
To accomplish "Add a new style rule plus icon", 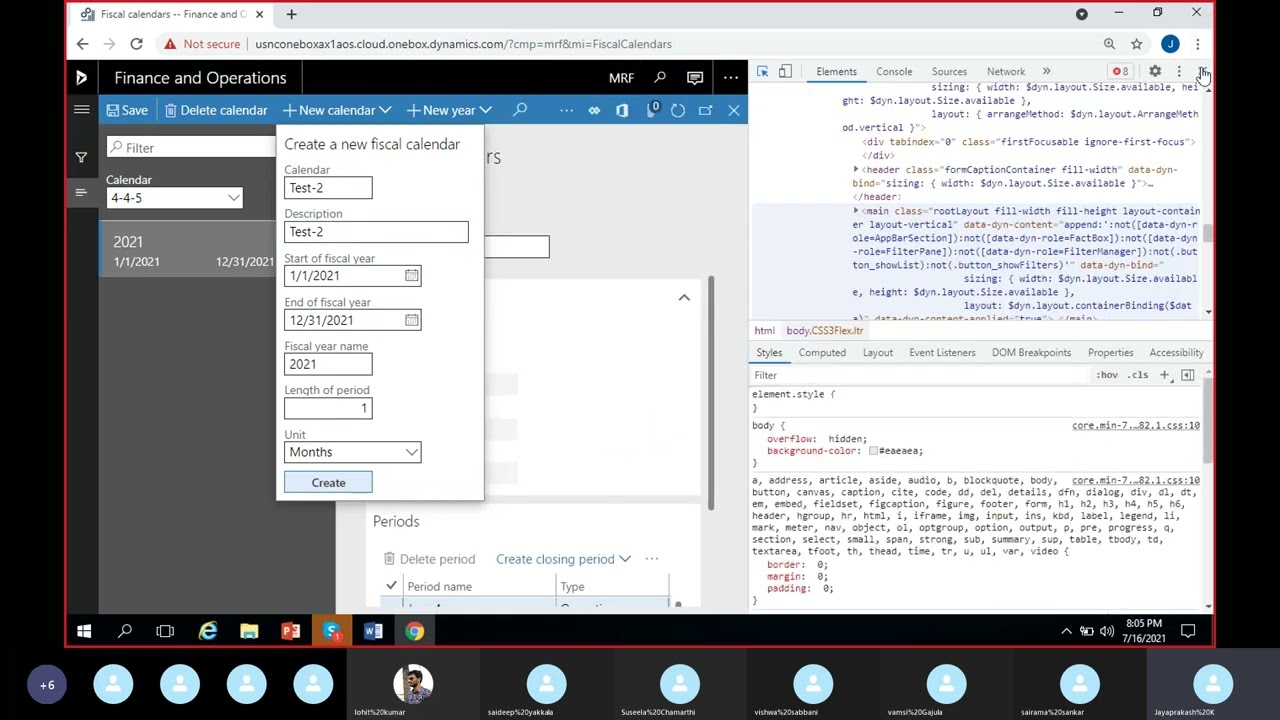I will pyautogui.click(x=1164, y=375).
